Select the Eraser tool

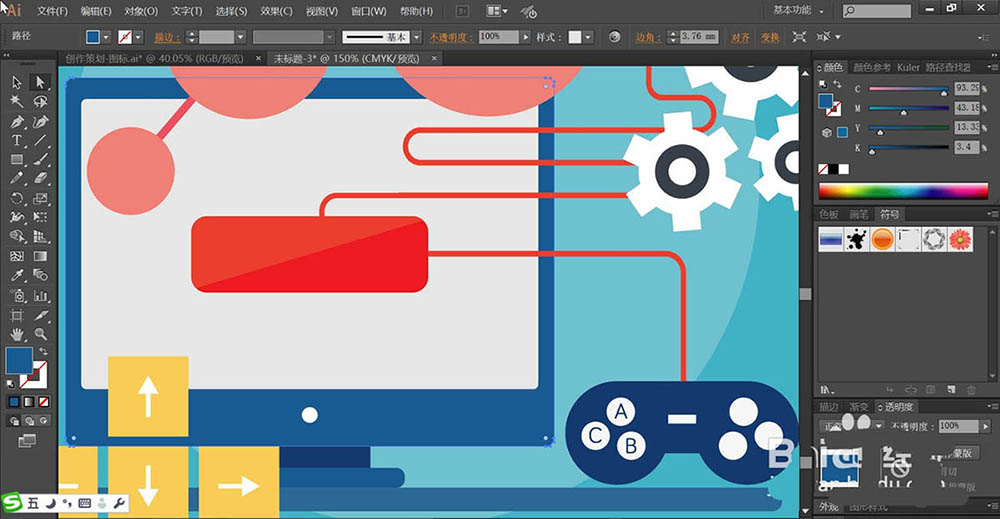[x=40, y=179]
